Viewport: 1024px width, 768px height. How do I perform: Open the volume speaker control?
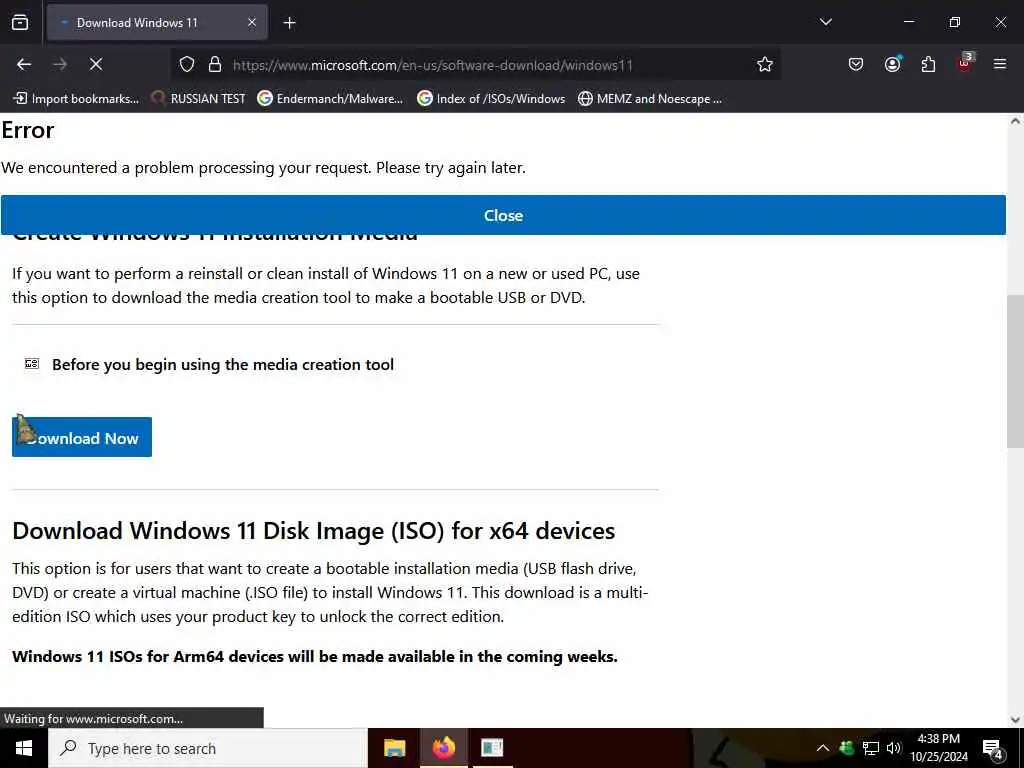point(893,748)
